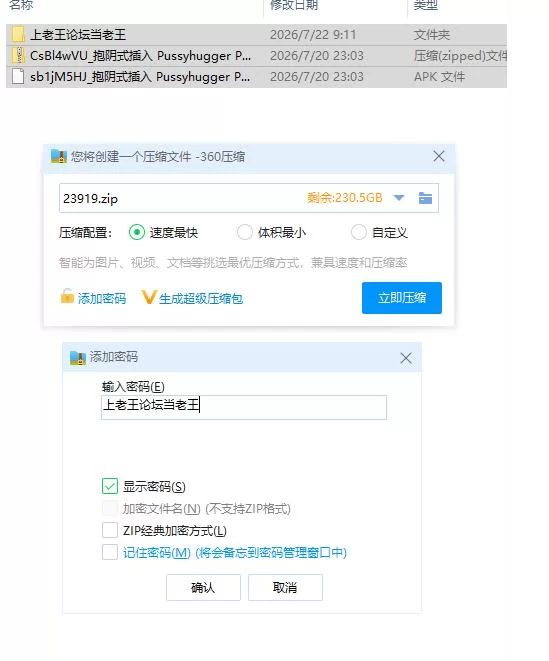Click the disabled 加密文件名(N) checkbox
Image resolution: width=549 pixels, height=661 pixels.
110,508
